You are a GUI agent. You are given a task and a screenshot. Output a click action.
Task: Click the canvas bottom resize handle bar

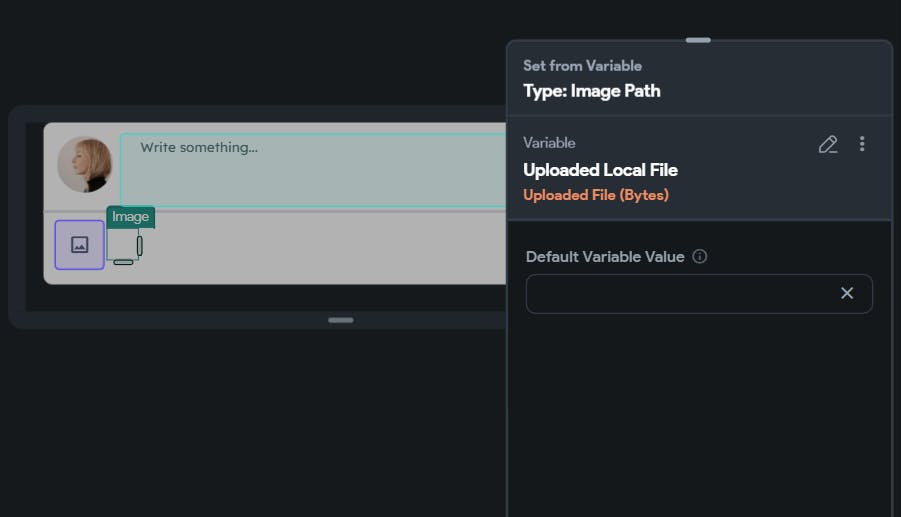click(341, 320)
